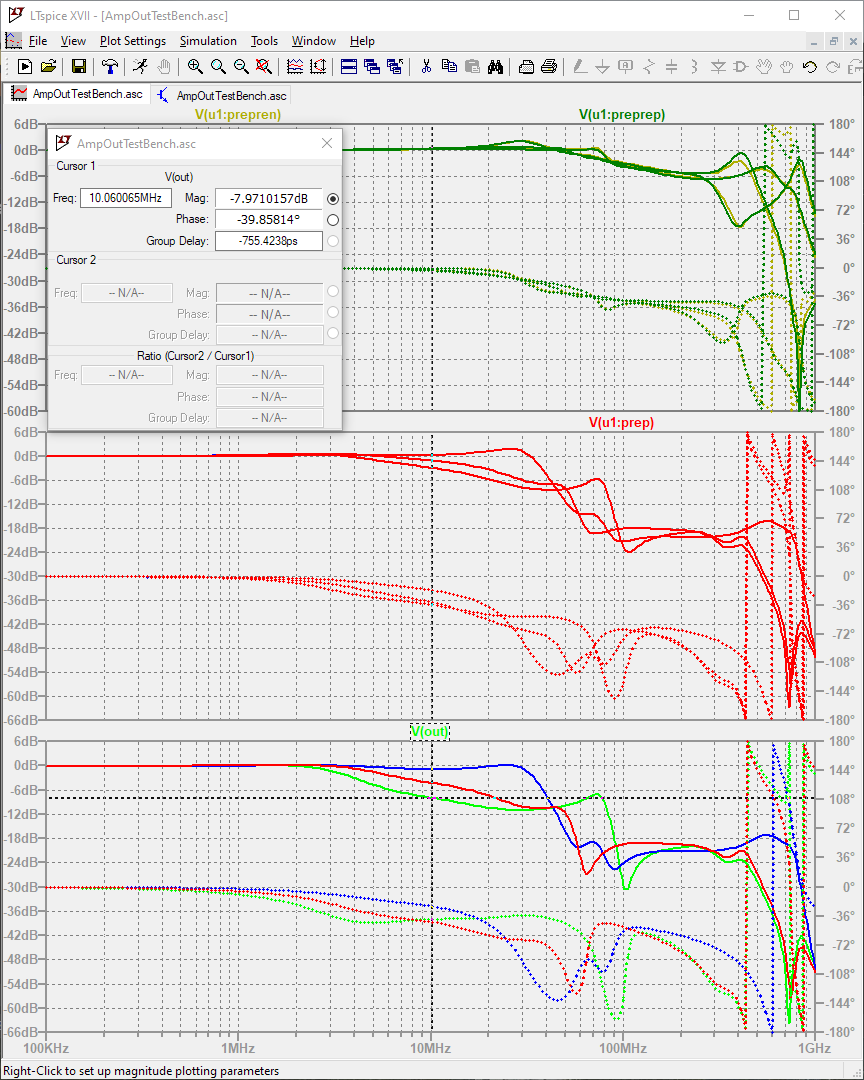Click the Capacitor toolbar icon
Image resolution: width=864 pixels, height=1080 pixels.
(x=671, y=67)
